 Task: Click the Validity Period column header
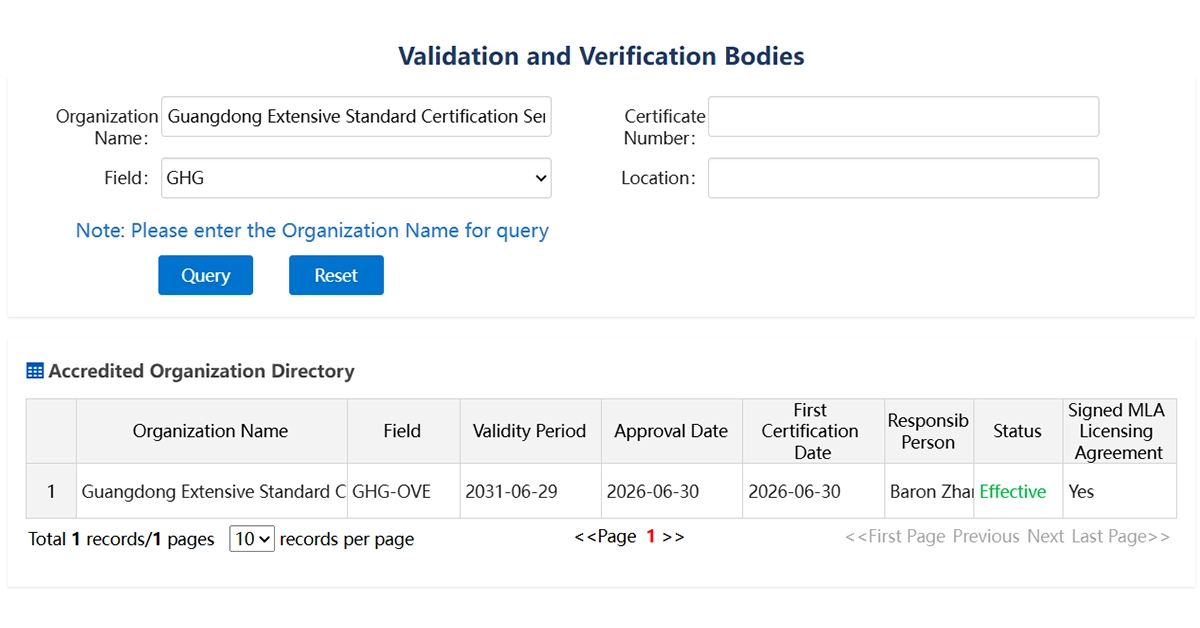530,431
